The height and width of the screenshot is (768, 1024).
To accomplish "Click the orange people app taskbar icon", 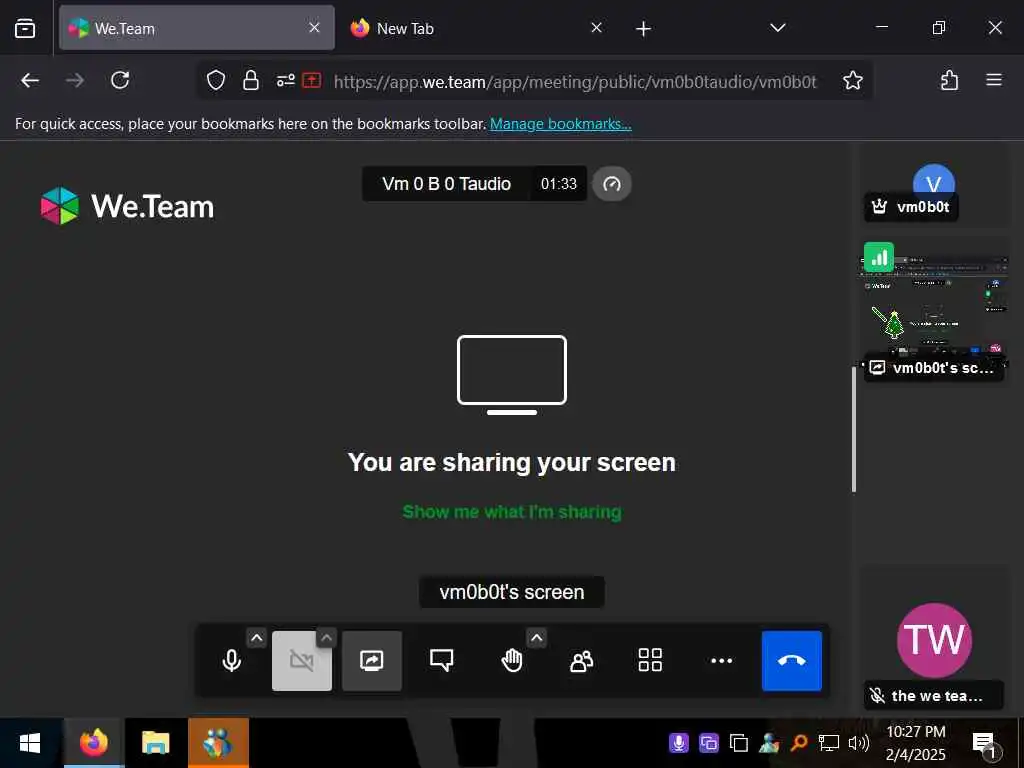I will tap(218, 743).
